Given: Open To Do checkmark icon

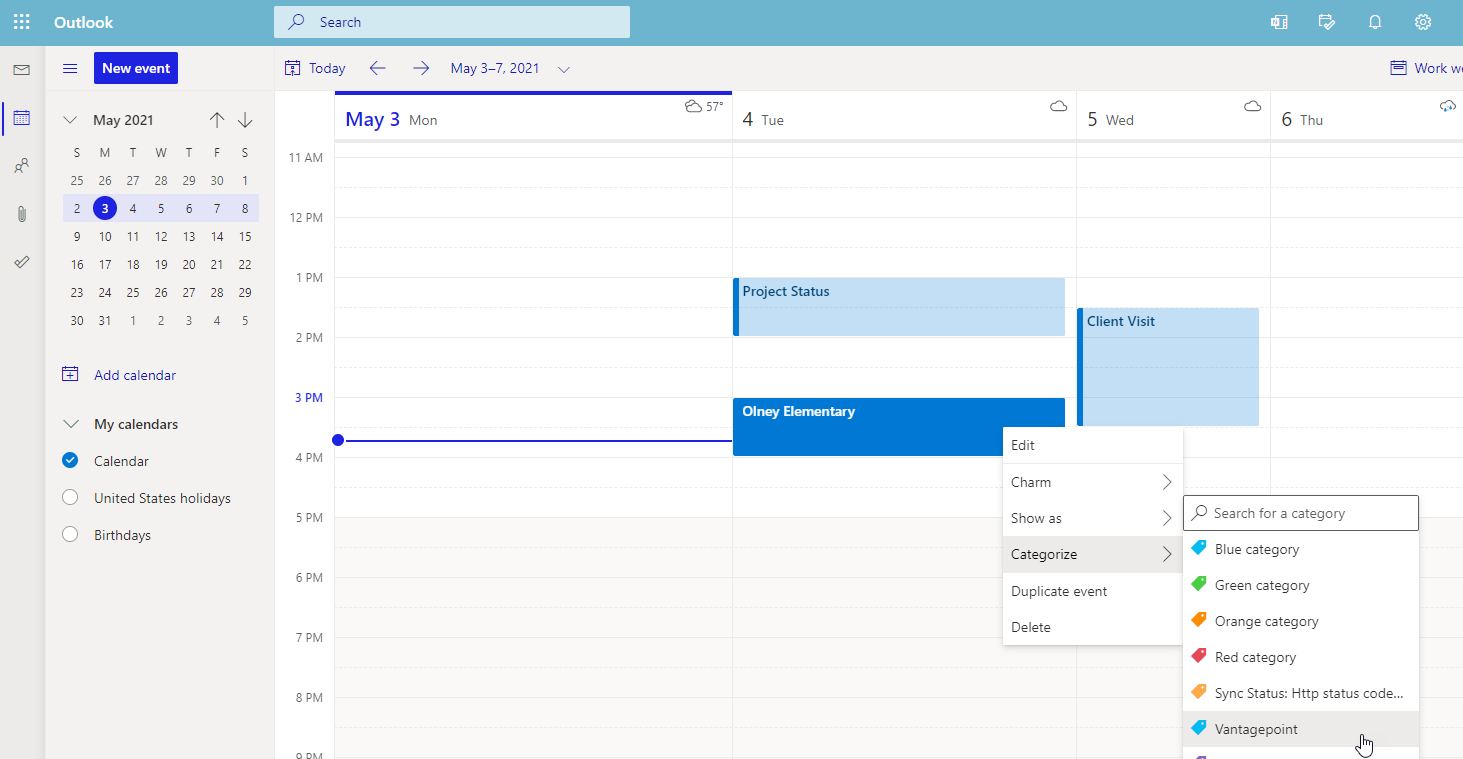Looking at the screenshot, I should tap(22, 262).
